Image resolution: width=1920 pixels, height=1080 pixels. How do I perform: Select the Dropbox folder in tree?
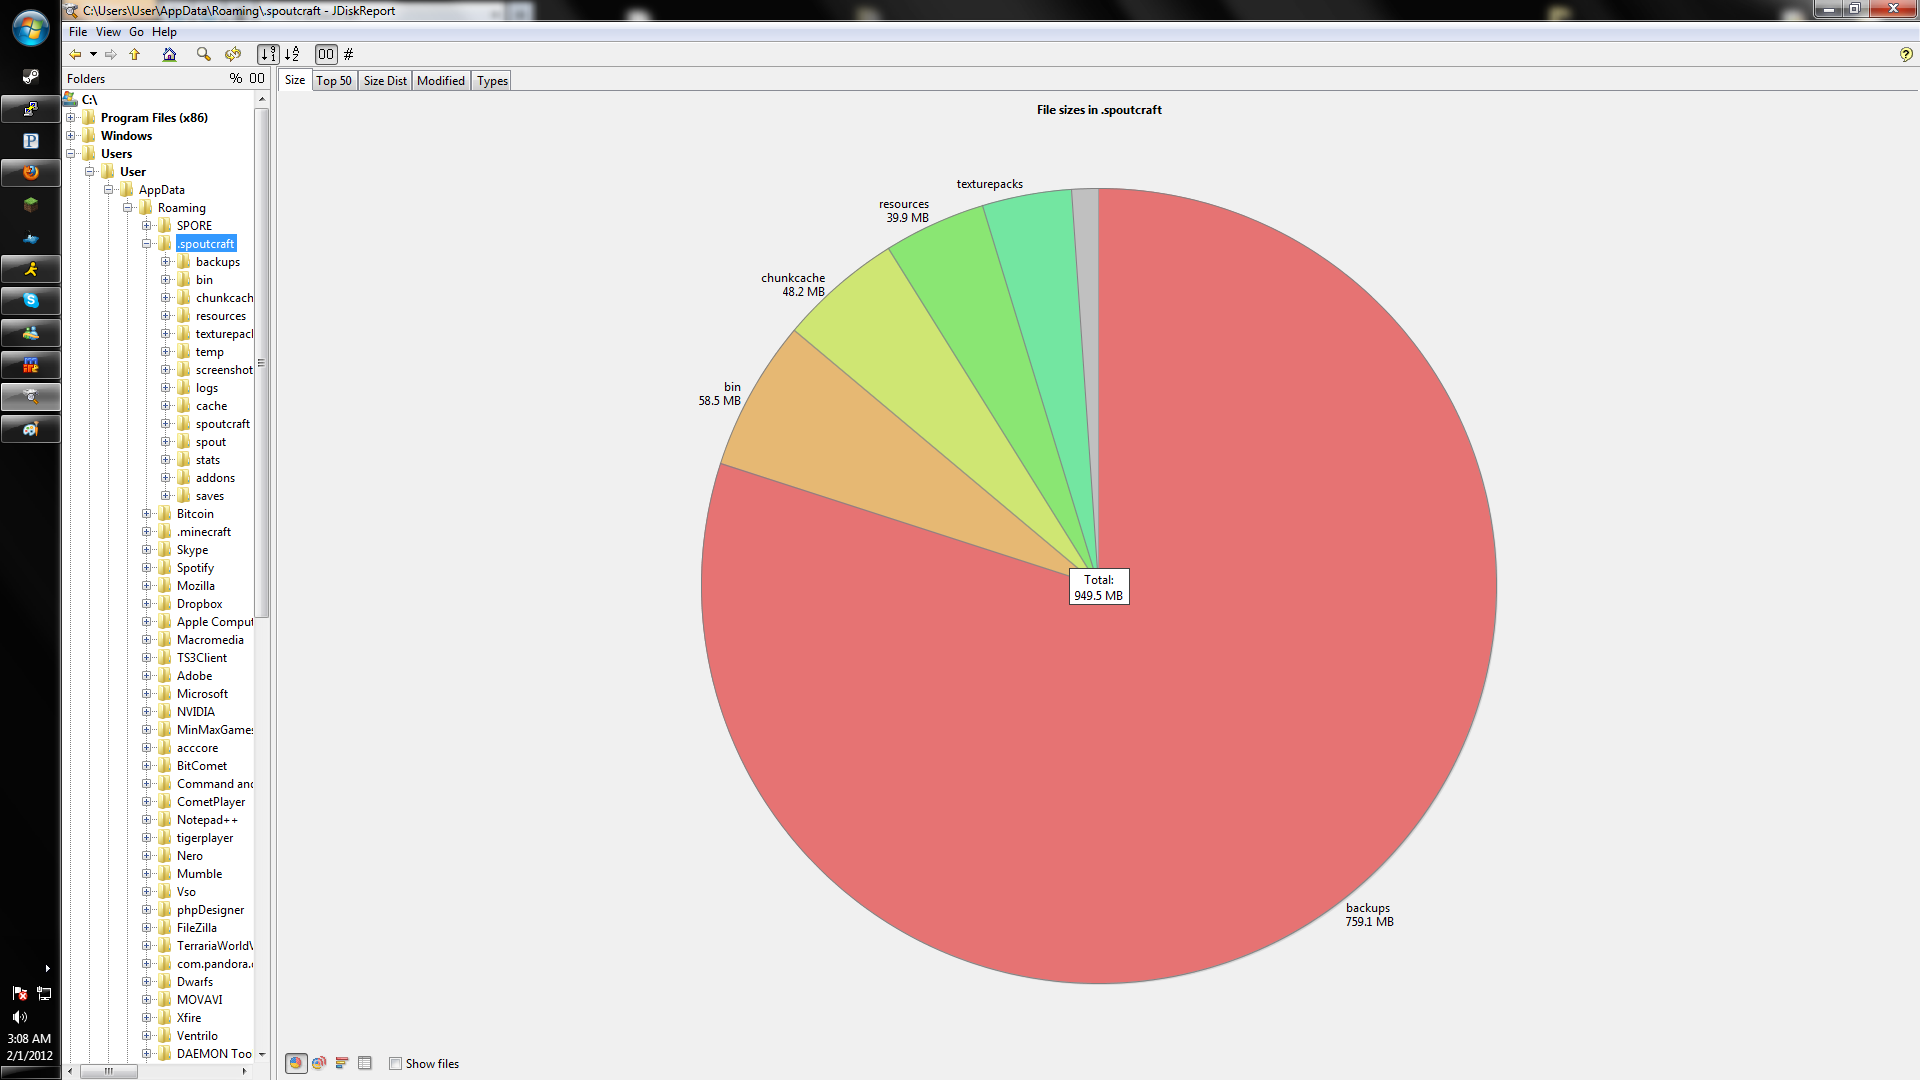(x=199, y=604)
